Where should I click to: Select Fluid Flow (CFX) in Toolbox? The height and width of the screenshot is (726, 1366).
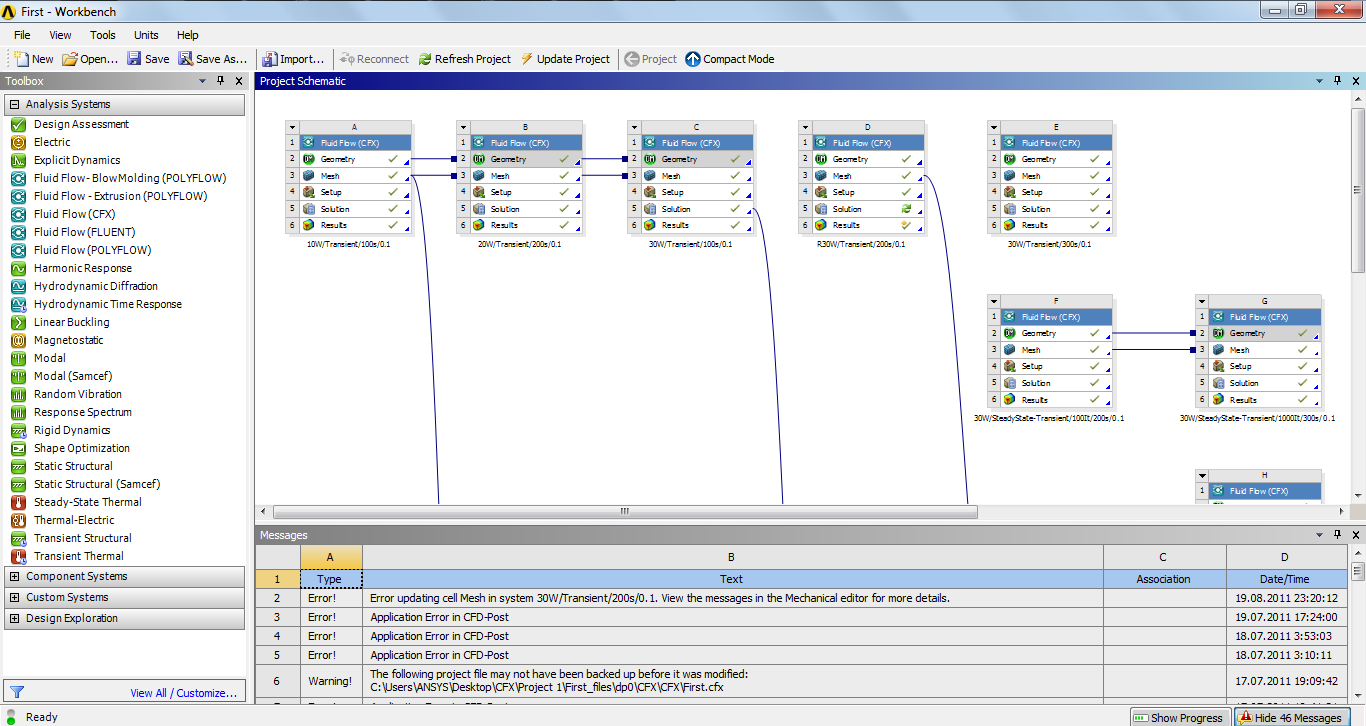pos(74,214)
